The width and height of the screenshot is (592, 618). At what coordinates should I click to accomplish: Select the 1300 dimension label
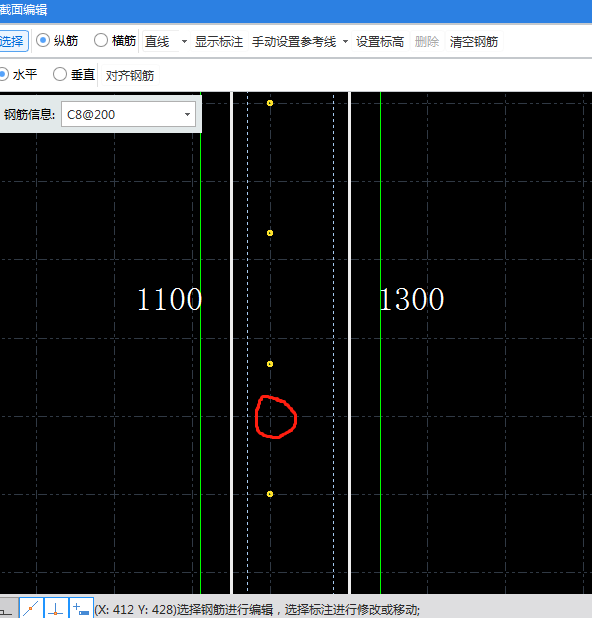(x=411, y=299)
